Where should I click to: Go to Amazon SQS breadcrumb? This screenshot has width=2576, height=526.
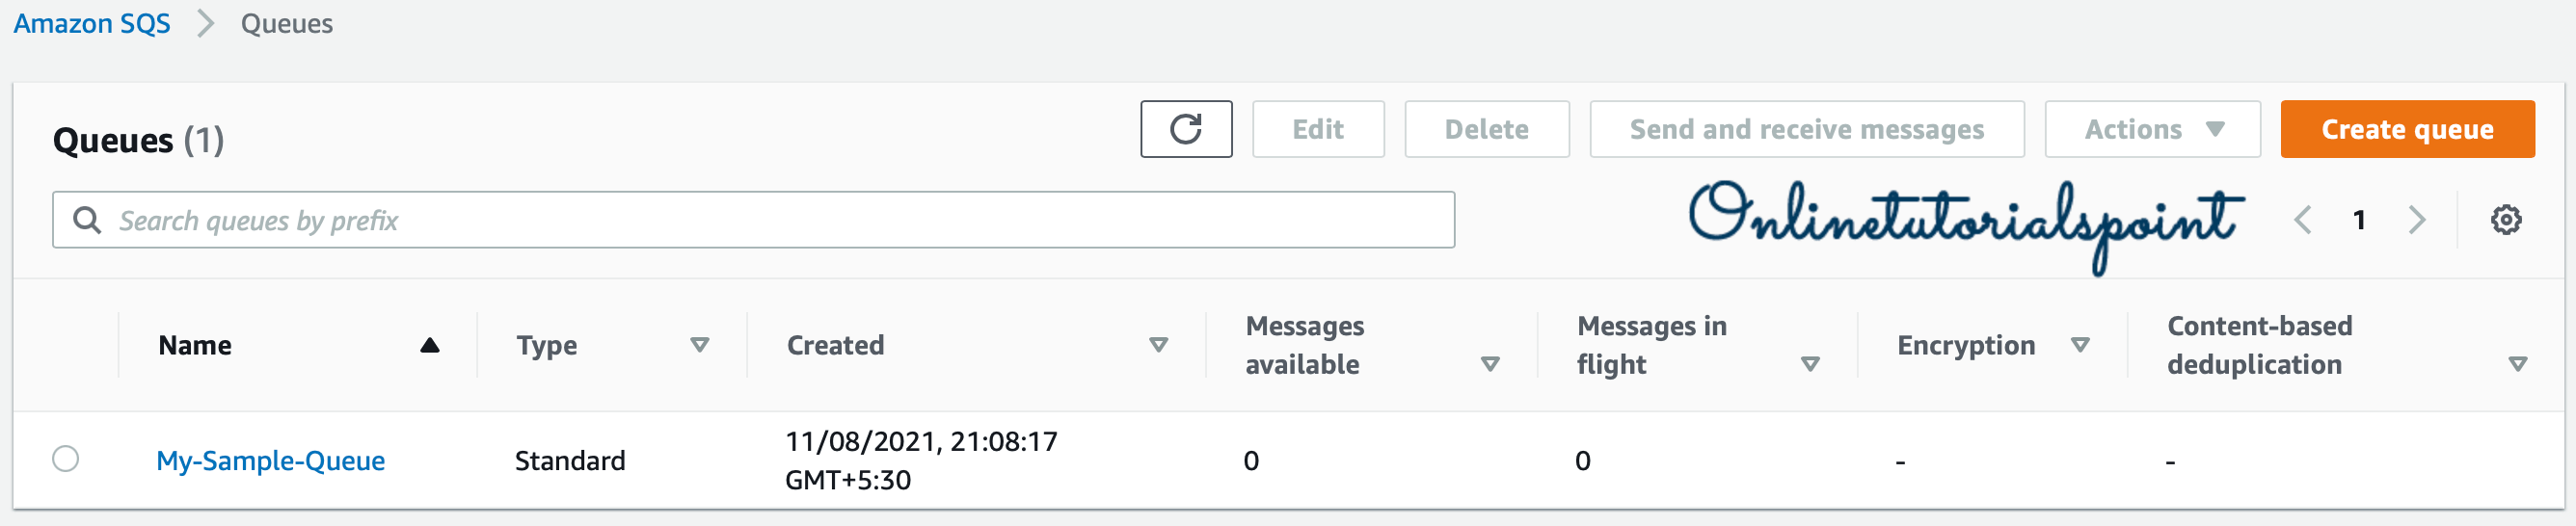pos(92,23)
